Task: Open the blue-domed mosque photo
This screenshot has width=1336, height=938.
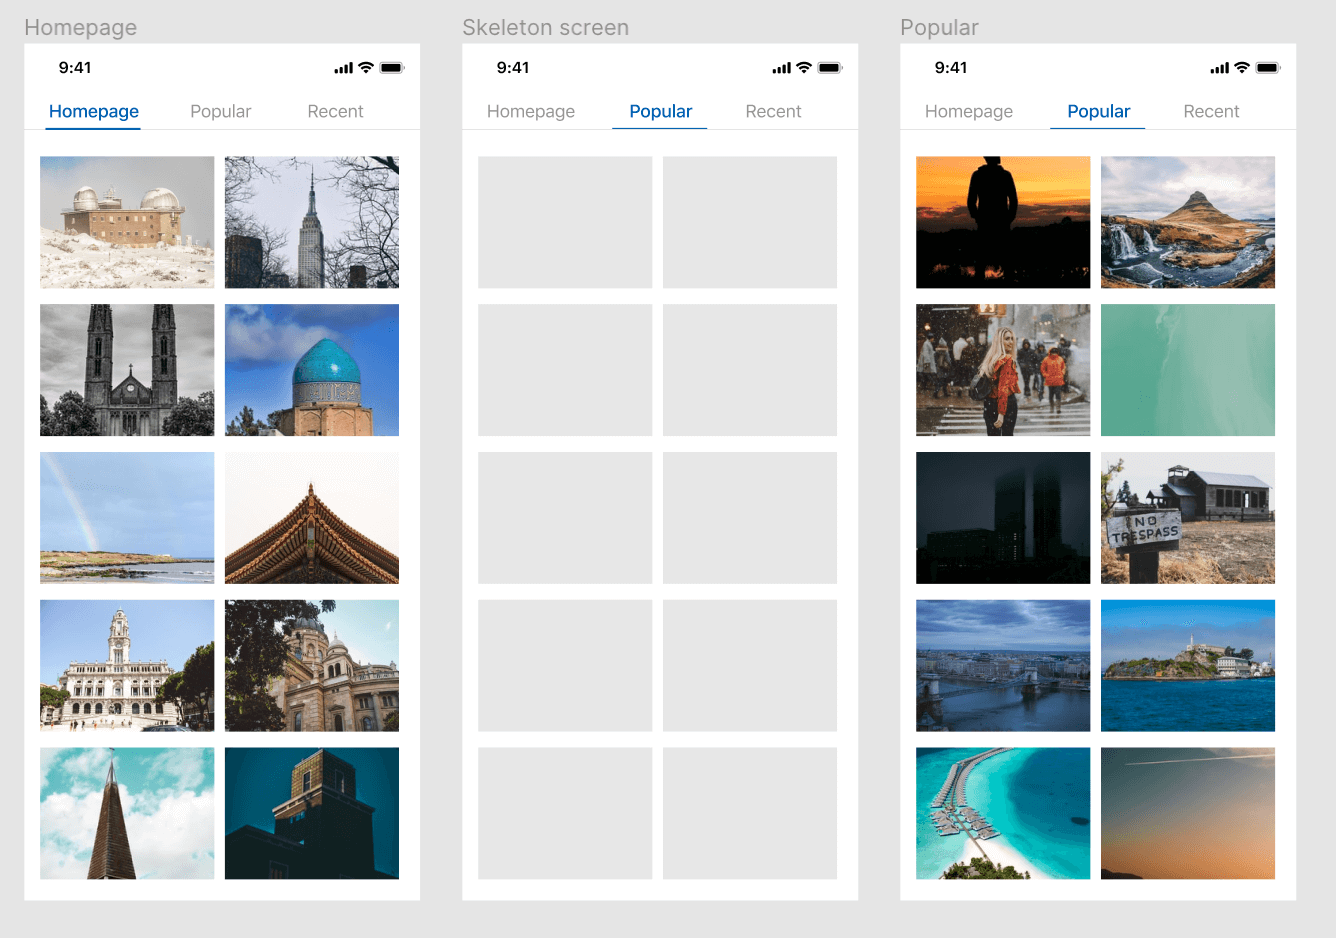Action: click(x=312, y=370)
